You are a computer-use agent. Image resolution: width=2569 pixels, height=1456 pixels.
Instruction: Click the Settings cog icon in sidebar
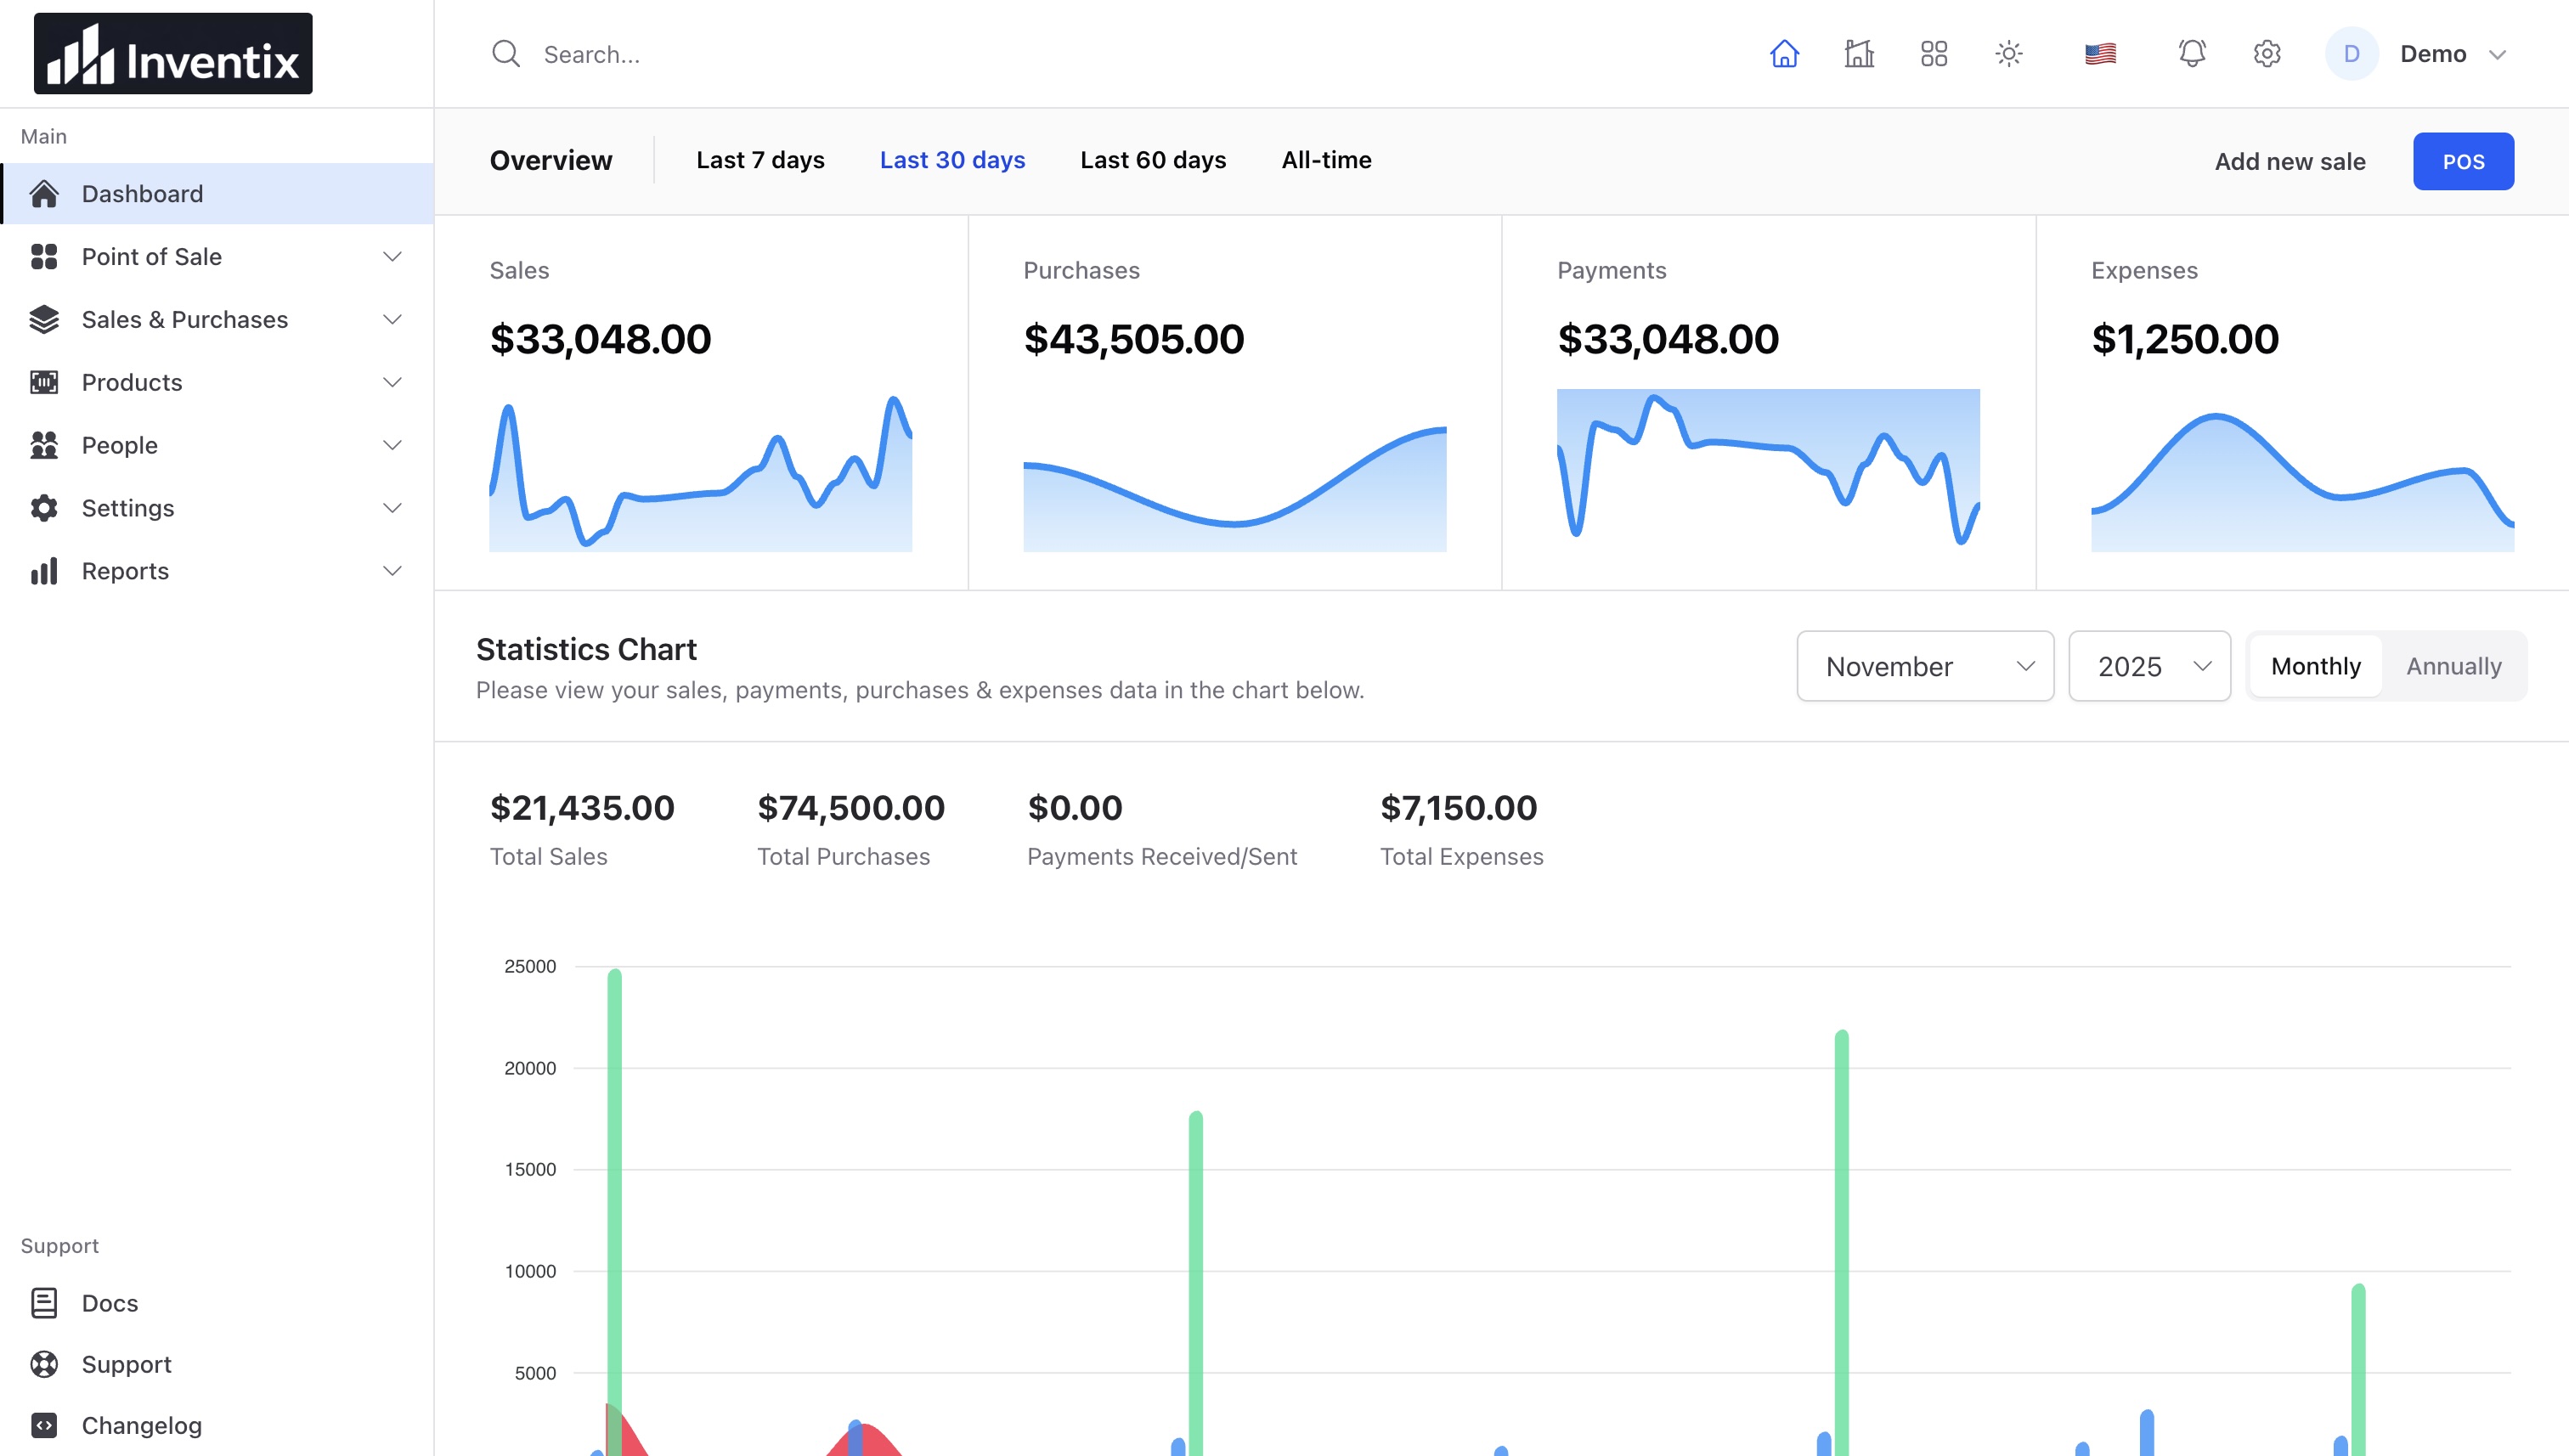click(44, 509)
